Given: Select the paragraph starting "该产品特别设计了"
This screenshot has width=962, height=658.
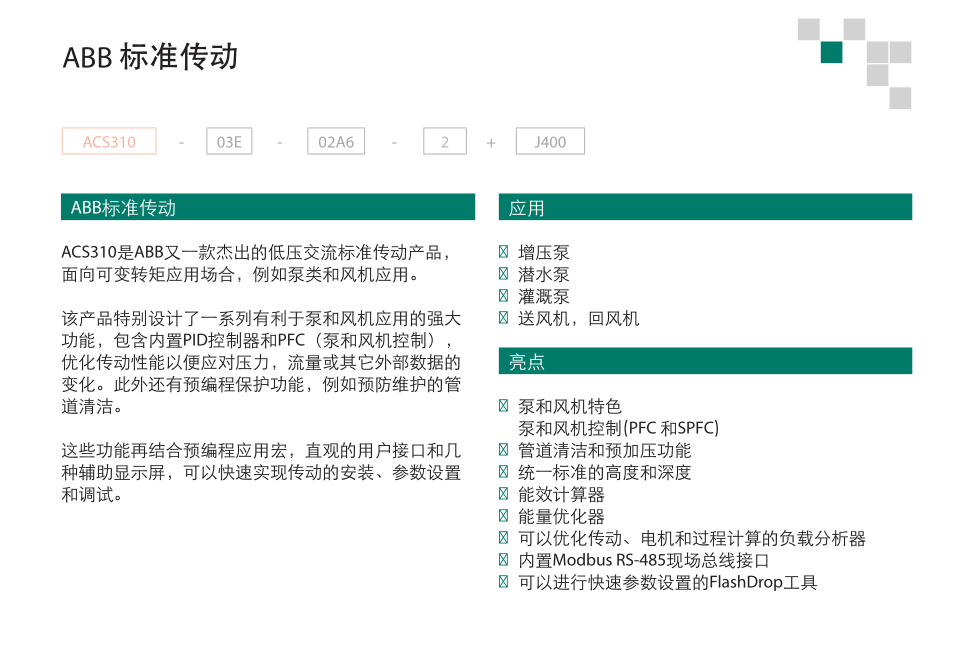Looking at the screenshot, I should point(261,362).
